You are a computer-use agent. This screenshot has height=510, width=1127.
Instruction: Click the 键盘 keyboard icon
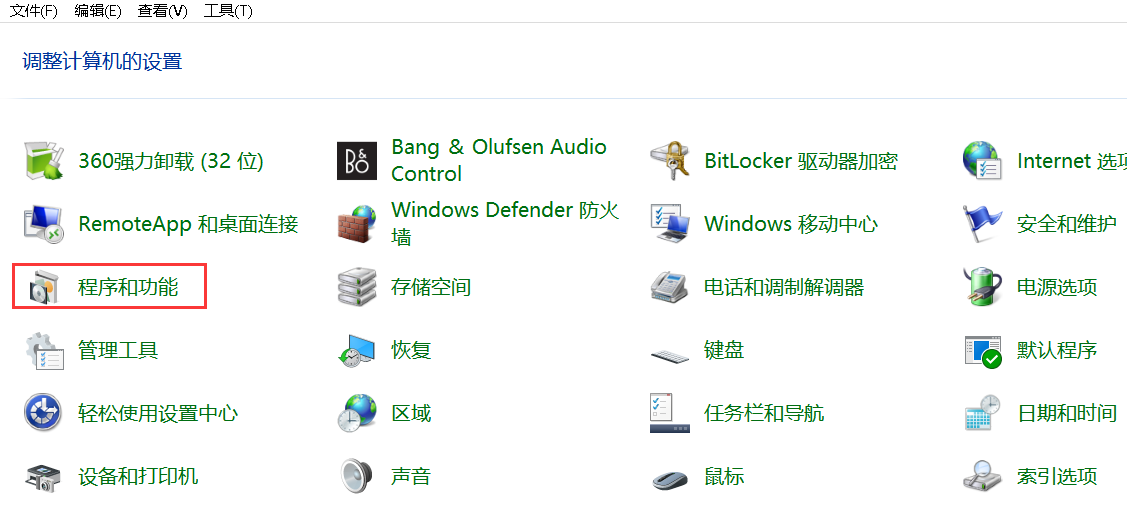[x=670, y=352]
